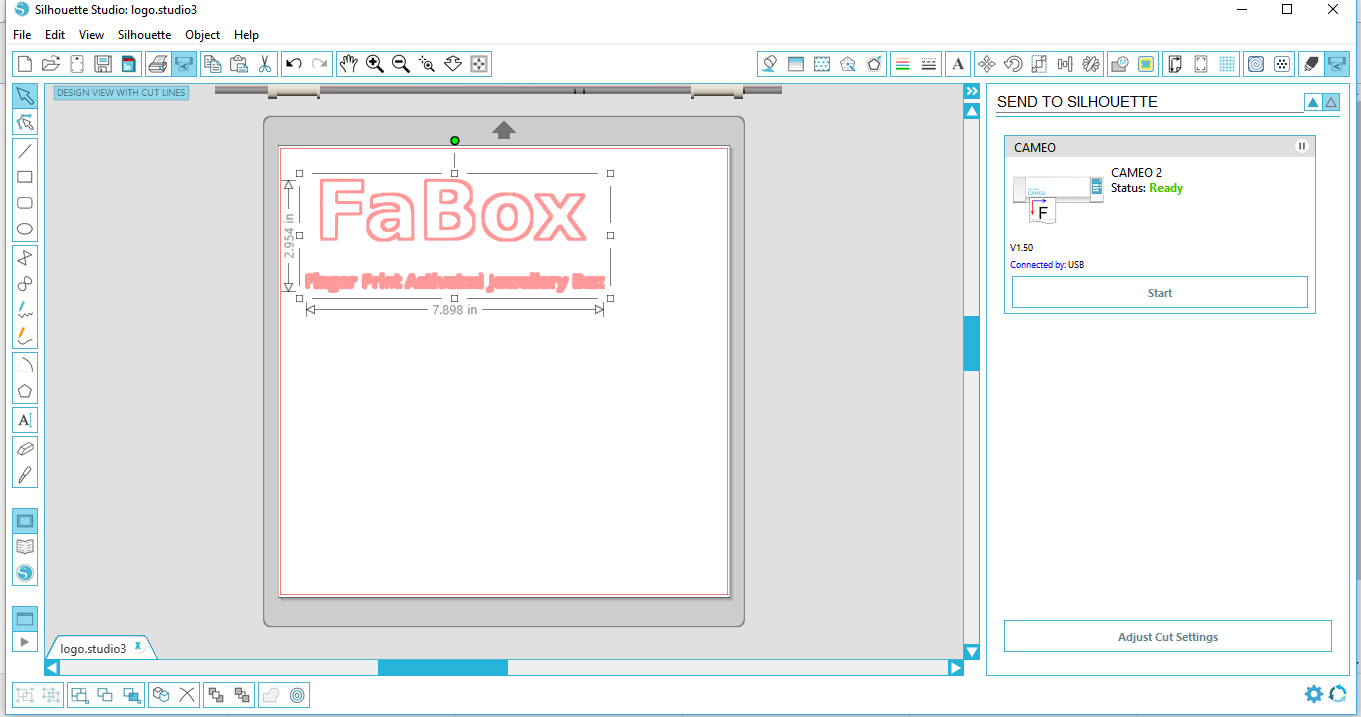Click the Group objects icon in bottom toolbar
Image resolution: width=1361 pixels, height=717 pixels.
pyautogui.click(x=25, y=694)
